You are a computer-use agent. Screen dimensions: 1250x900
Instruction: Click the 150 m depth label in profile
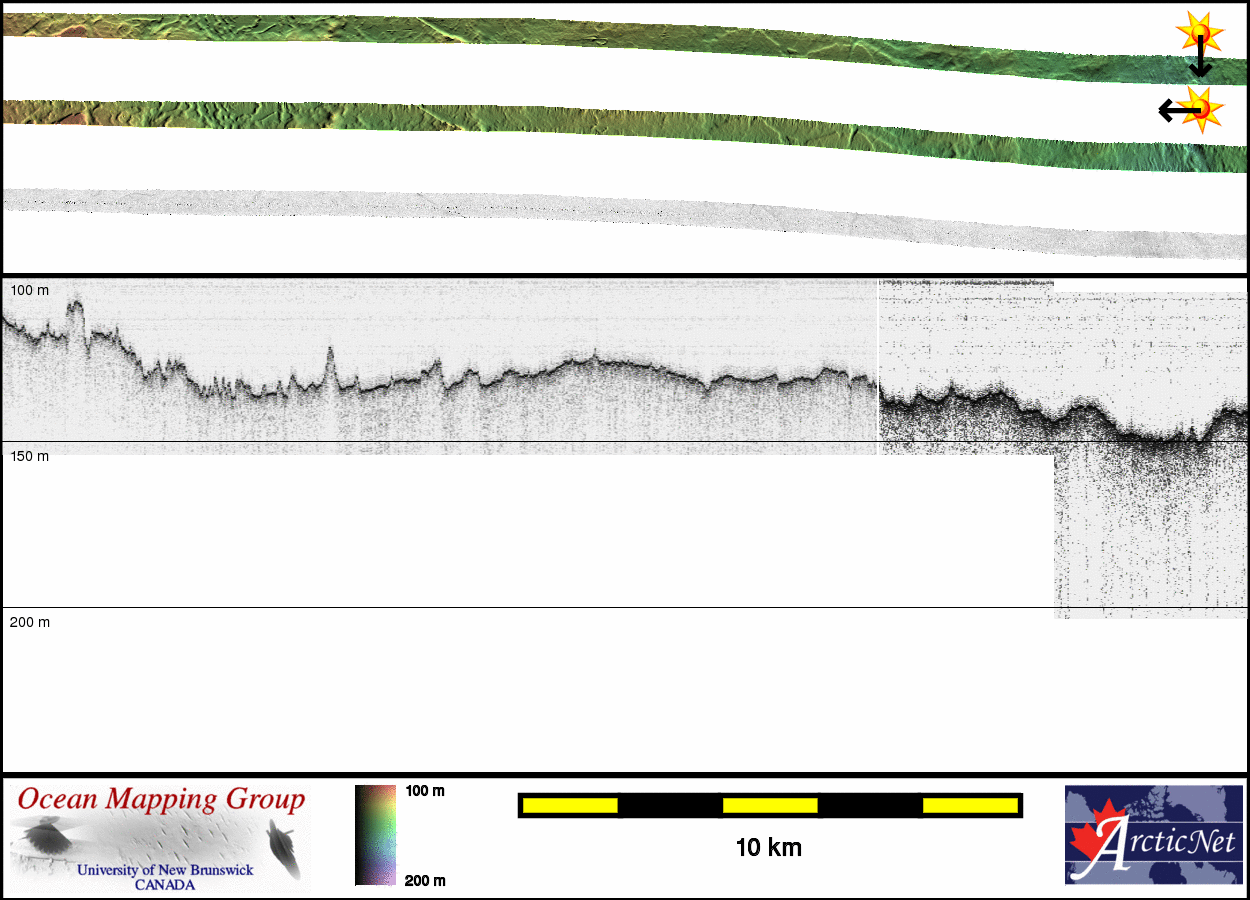click(29, 456)
